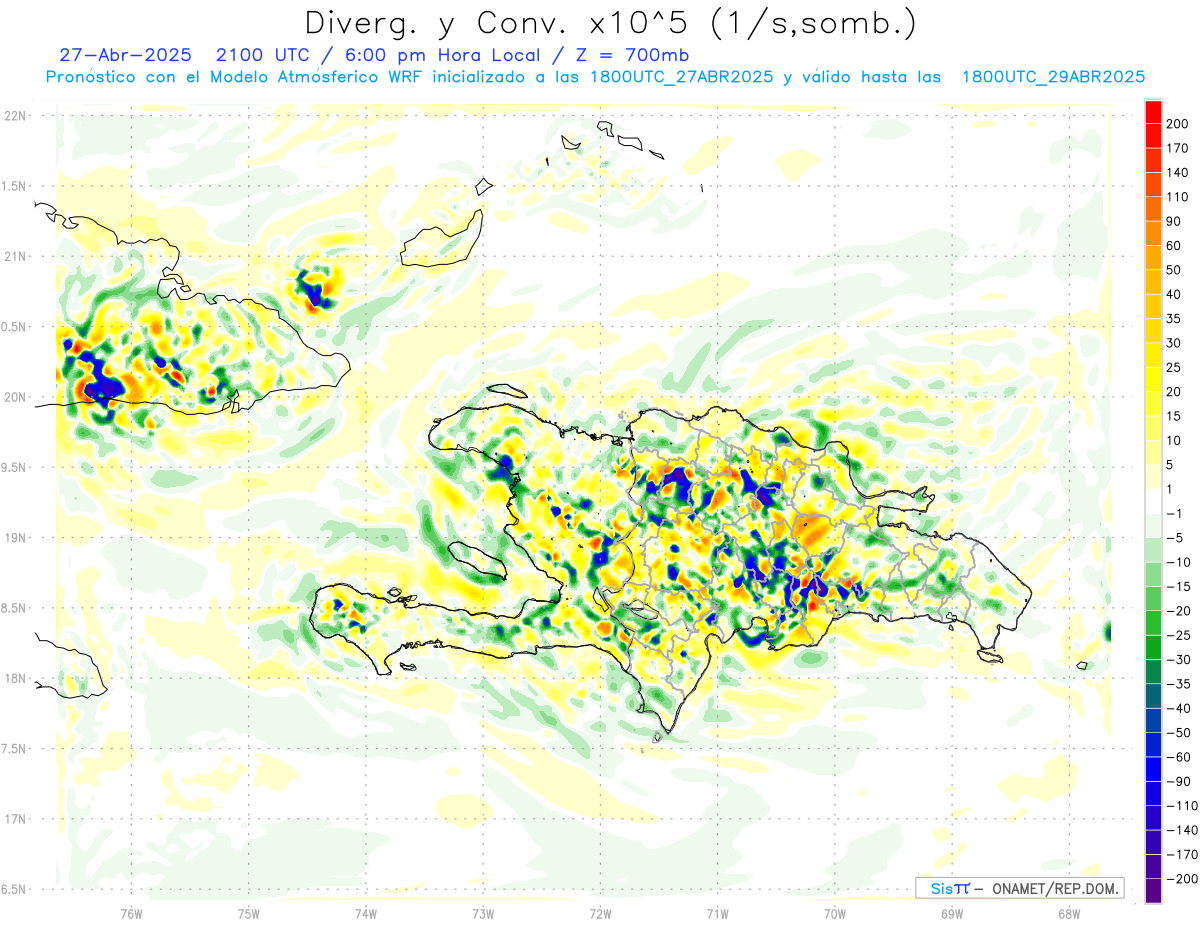
Task: Click the "22N" latitude label
Action: point(15,116)
